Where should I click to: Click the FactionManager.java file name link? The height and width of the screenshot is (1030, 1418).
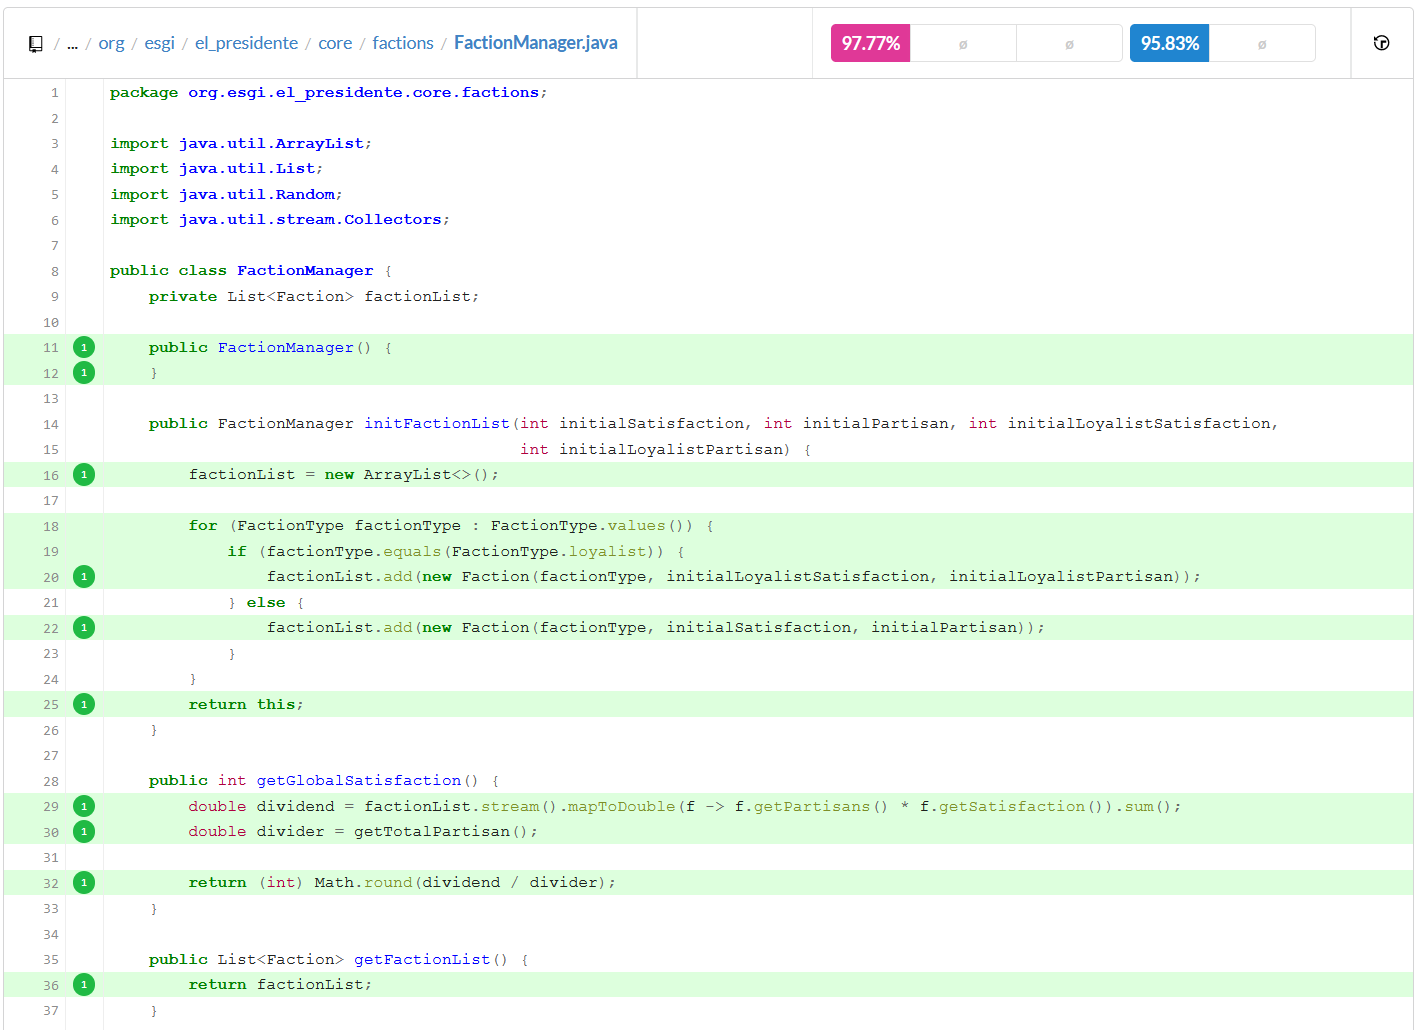(536, 43)
